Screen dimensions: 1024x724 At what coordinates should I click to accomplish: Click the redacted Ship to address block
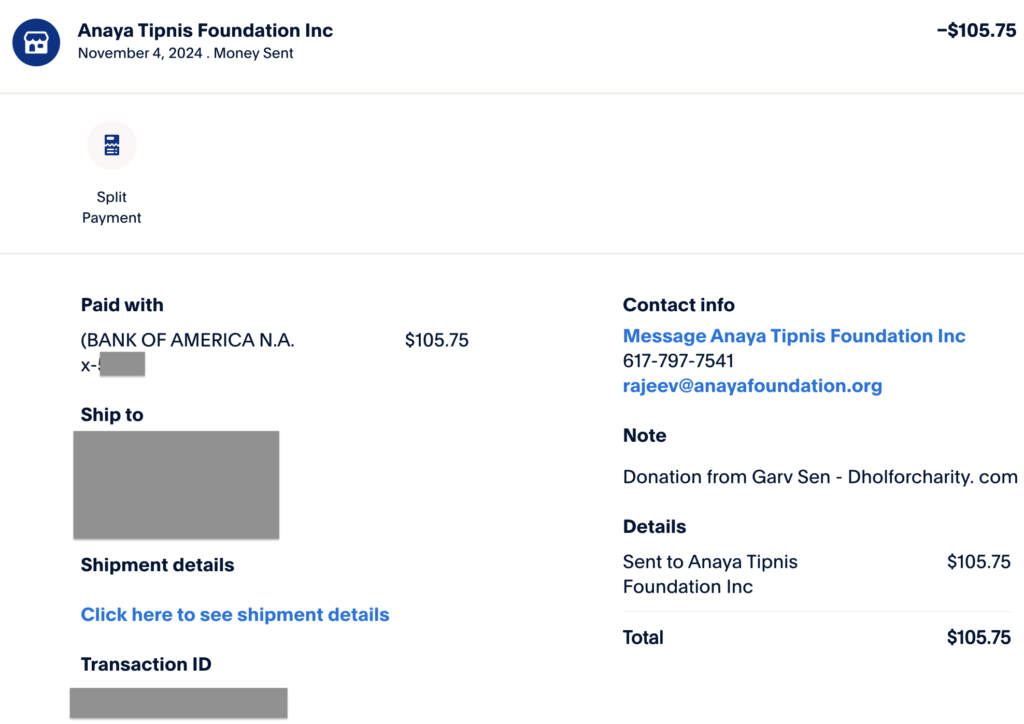click(176, 485)
